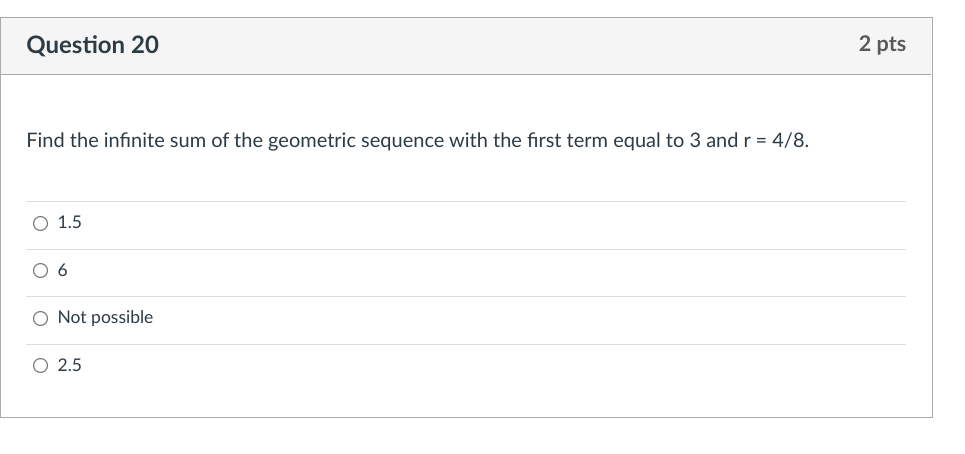This screenshot has height=454, width=965.
Task: Choose the radio button for 6
Action: [x=40, y=270]
